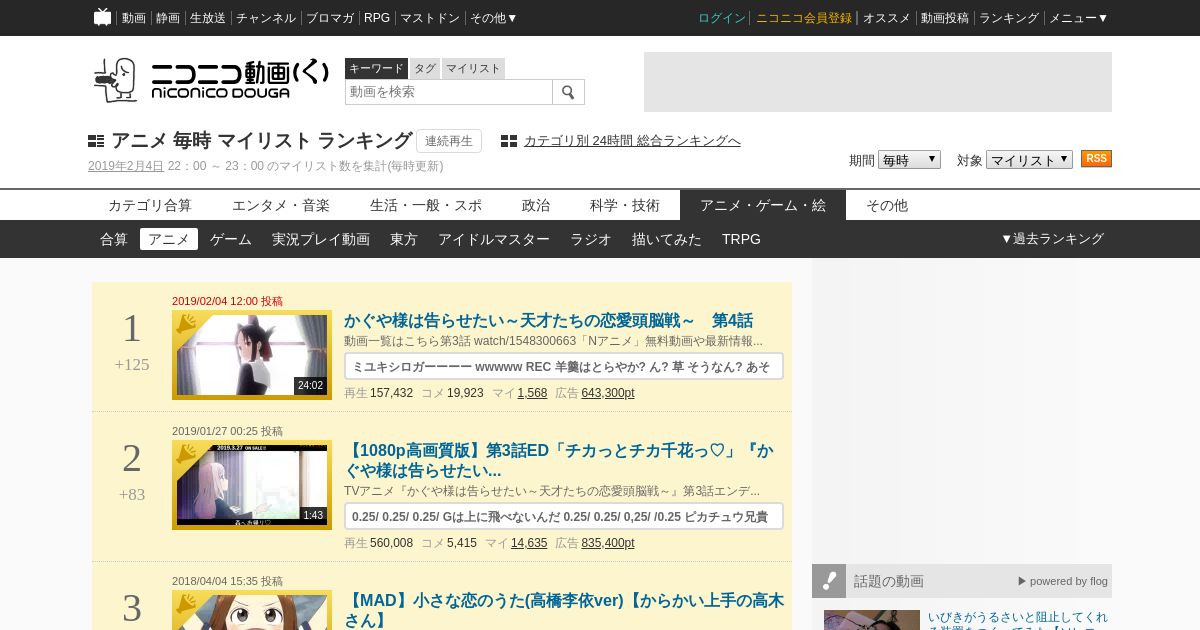1200x630 pixels.
Task: Click the ニコニコ会員登録 link
Action: pos(804,18)
